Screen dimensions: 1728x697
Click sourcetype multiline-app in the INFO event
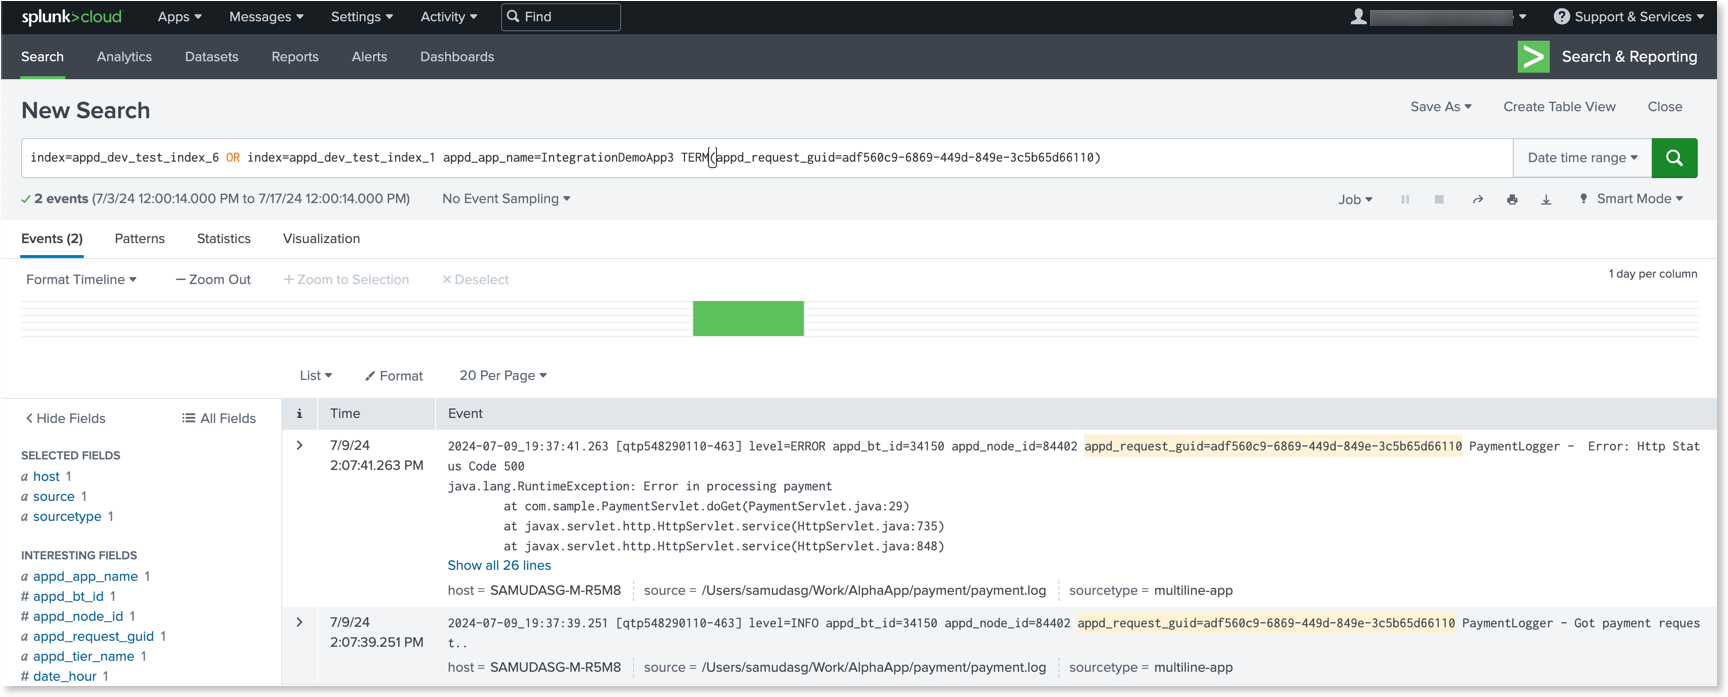(x=1193, y=668)
